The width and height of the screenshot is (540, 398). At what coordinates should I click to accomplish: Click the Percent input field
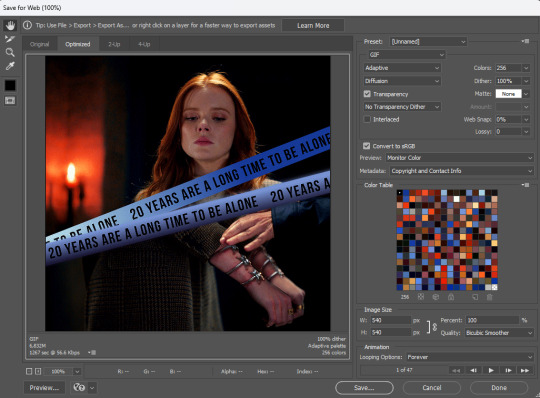coord(492,320)
